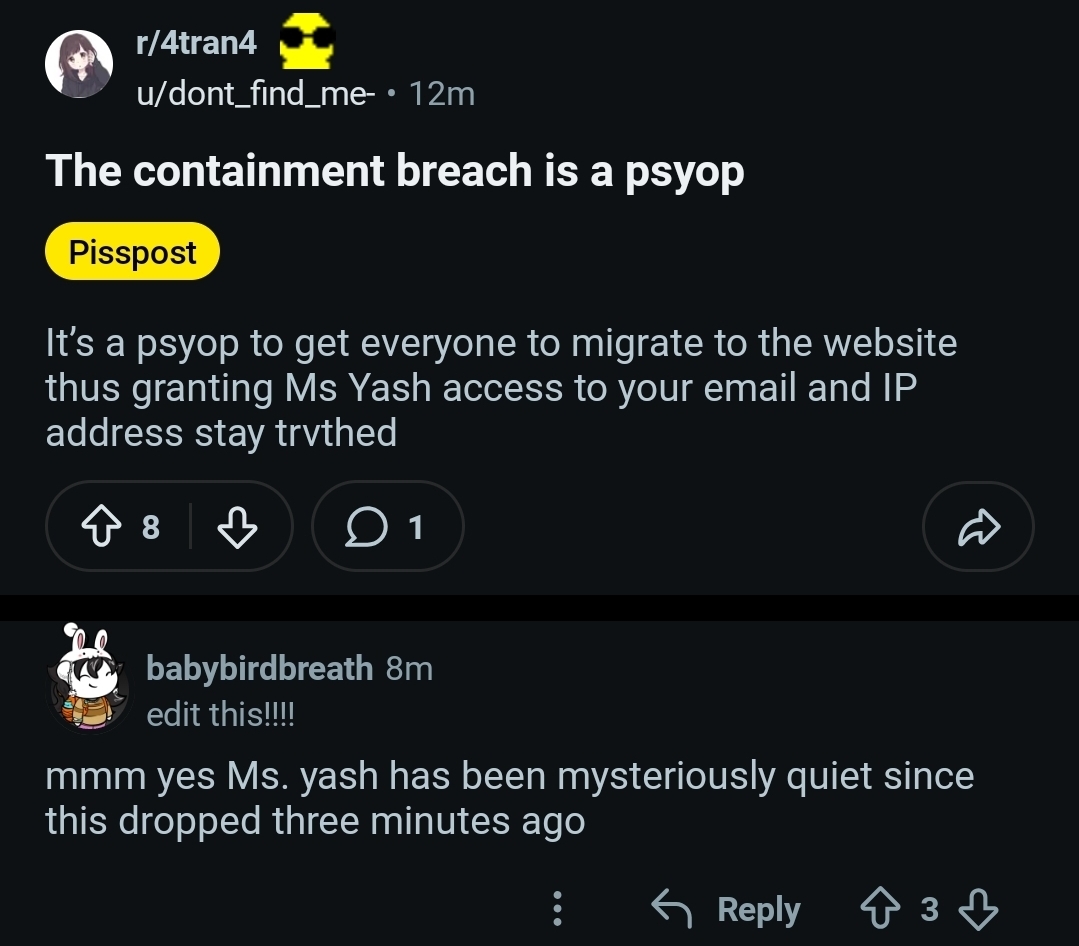Click the sunglasses emoji beside r/4tran4
This screenshot has height=946, width=1079.
click(306, 43)
